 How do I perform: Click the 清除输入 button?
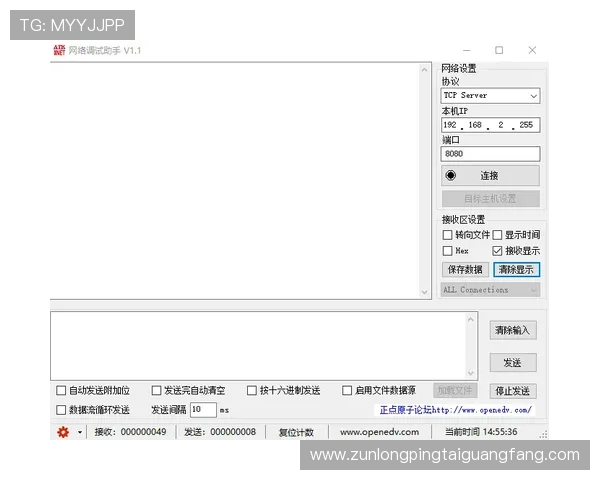coord(513,330)
